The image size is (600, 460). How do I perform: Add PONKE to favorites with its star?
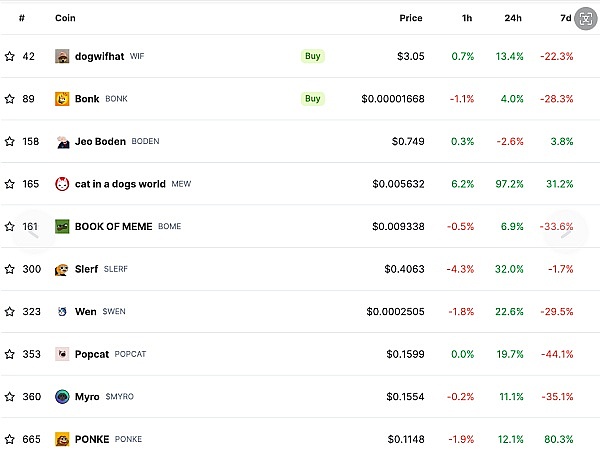pyautogui.click(x=10, y=439)
